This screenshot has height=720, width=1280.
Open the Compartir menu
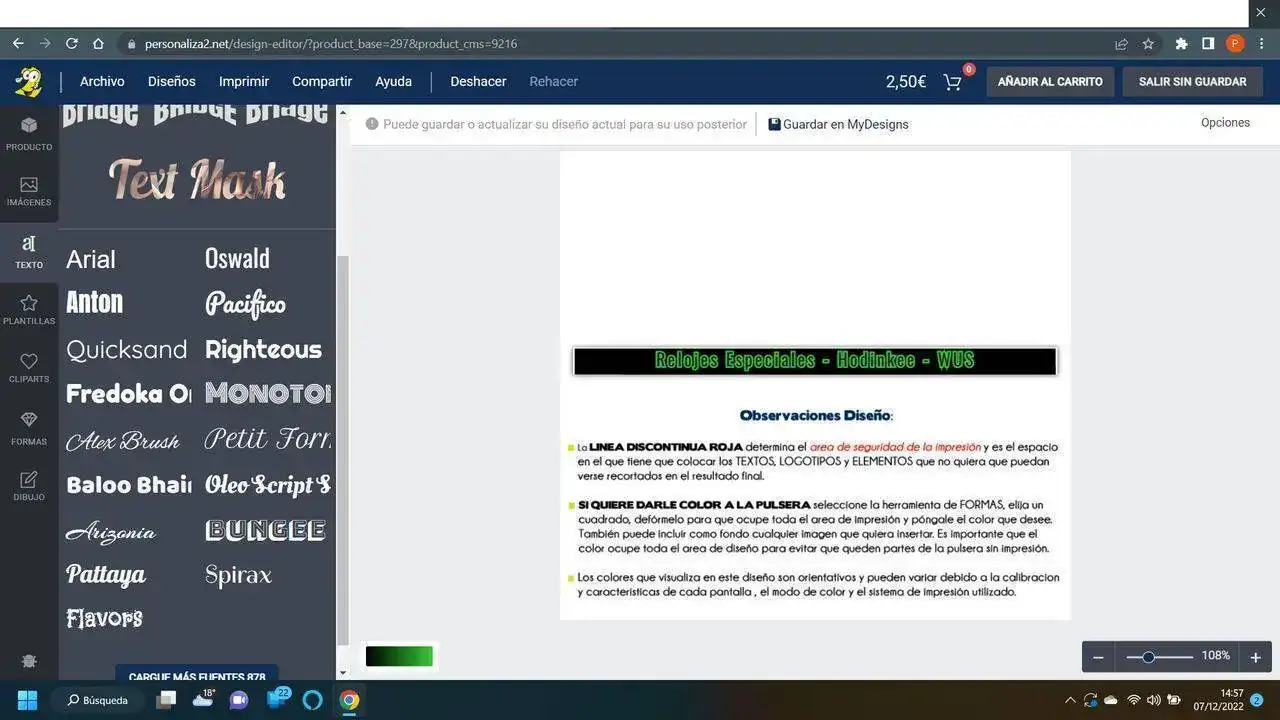(x=322, y=82)
